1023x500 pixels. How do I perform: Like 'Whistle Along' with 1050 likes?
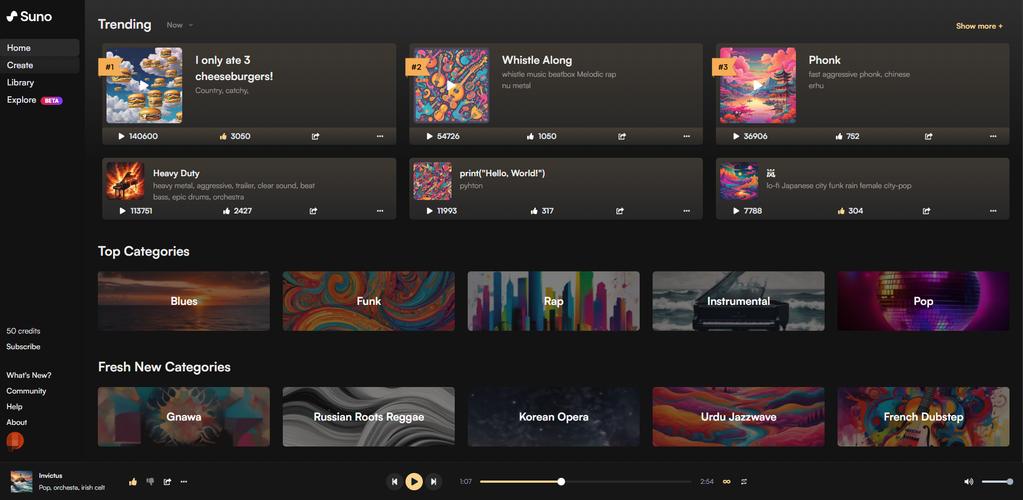[530, 136]
